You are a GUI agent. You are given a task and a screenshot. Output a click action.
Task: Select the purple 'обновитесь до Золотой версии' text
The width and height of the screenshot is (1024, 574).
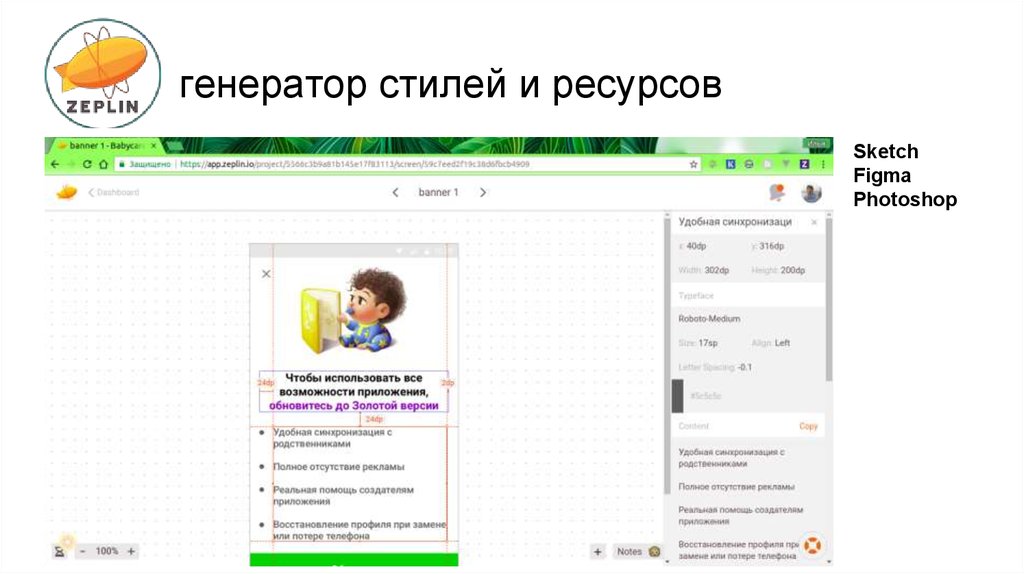pos(353,406)
